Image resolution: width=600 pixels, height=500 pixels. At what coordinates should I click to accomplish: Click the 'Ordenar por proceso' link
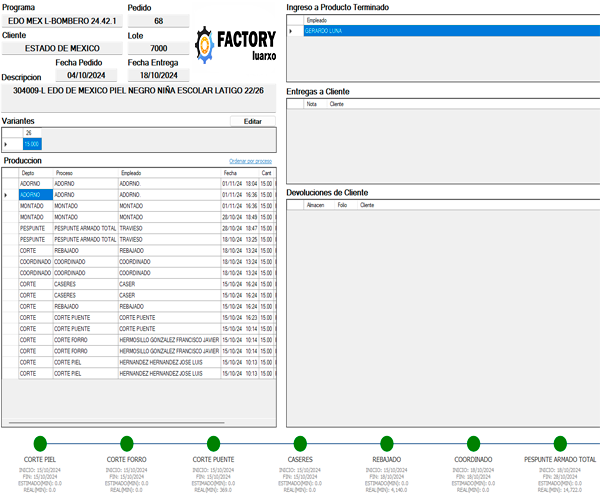click(250, 161)
